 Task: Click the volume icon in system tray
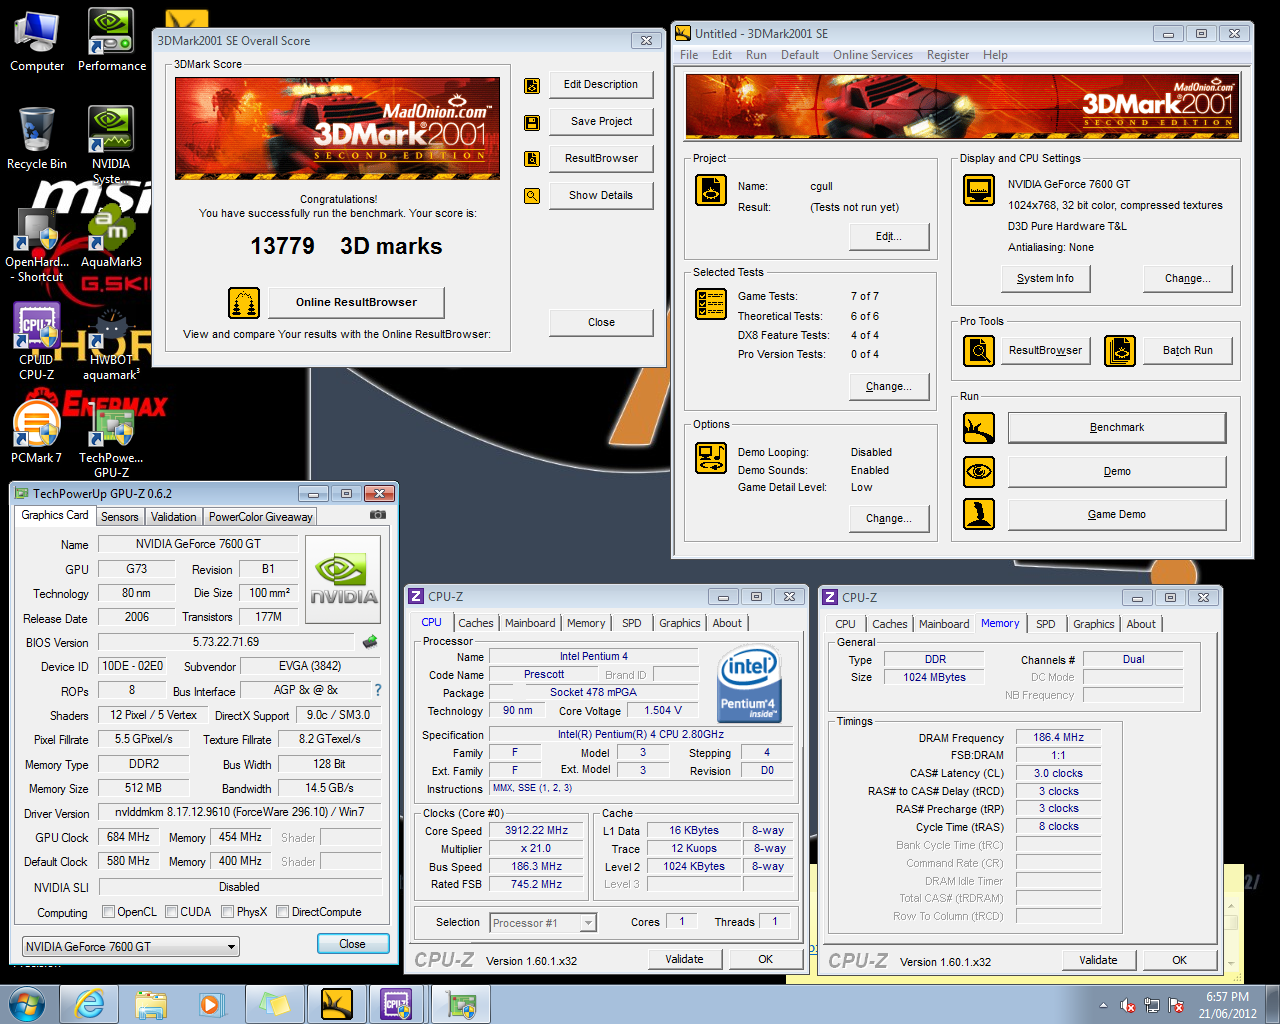(1128, 1005)
